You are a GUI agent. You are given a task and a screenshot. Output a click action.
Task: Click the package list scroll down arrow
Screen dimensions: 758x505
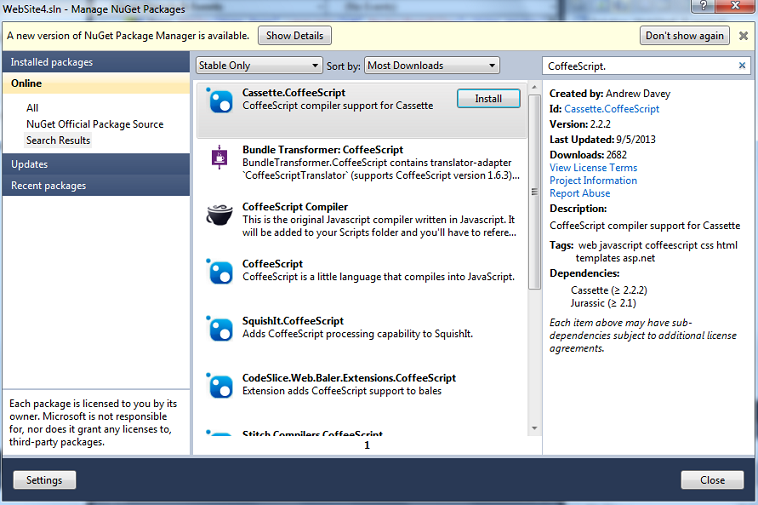[x=534, y=428]
